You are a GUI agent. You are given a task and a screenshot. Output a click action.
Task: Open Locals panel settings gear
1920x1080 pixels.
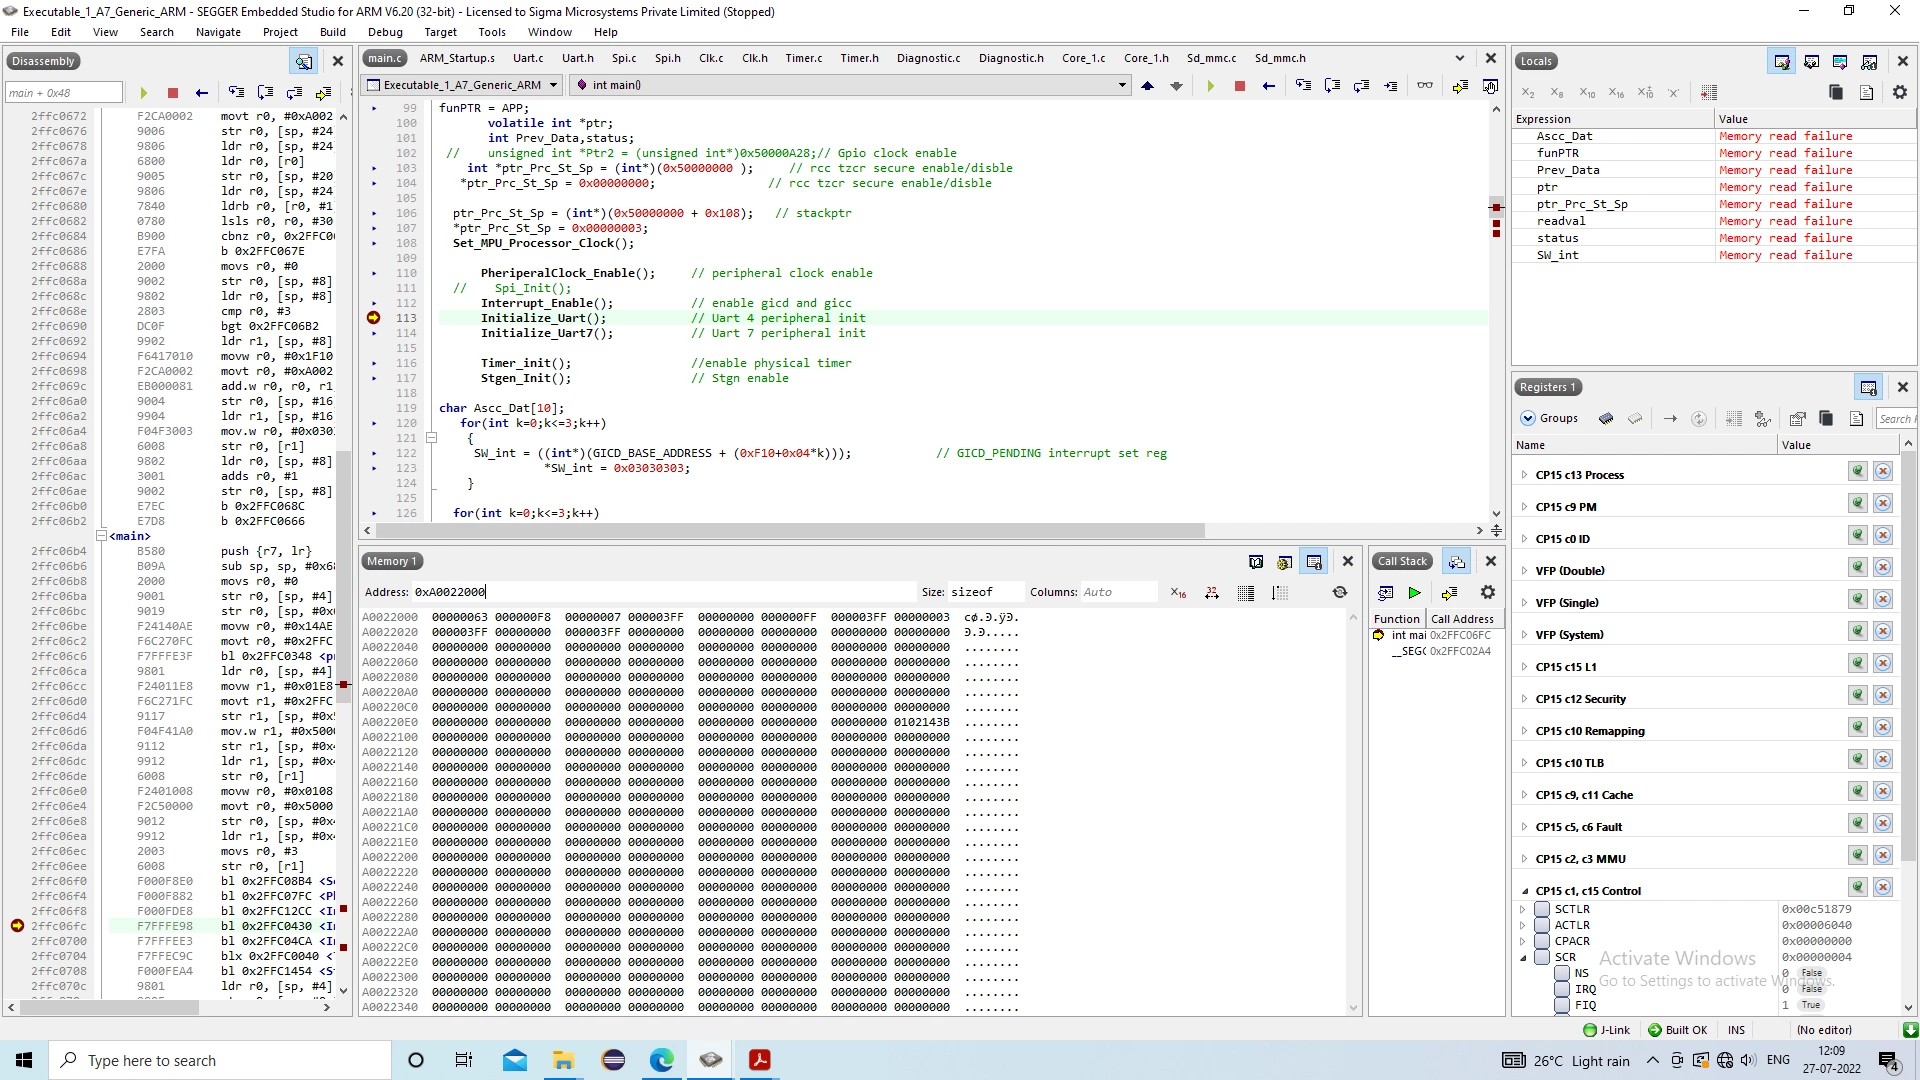pos(1900,93)
